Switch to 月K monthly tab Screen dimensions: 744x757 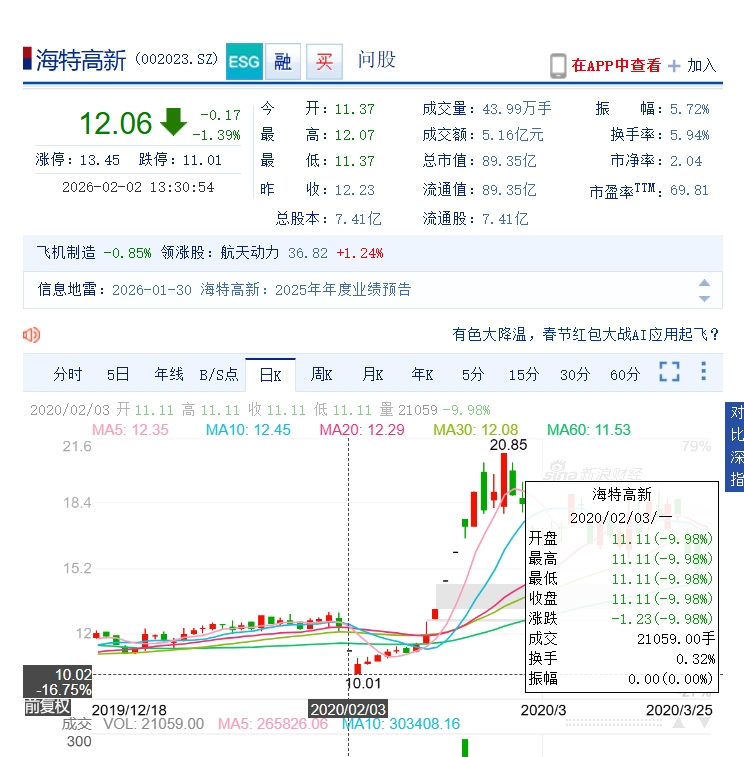372,374
